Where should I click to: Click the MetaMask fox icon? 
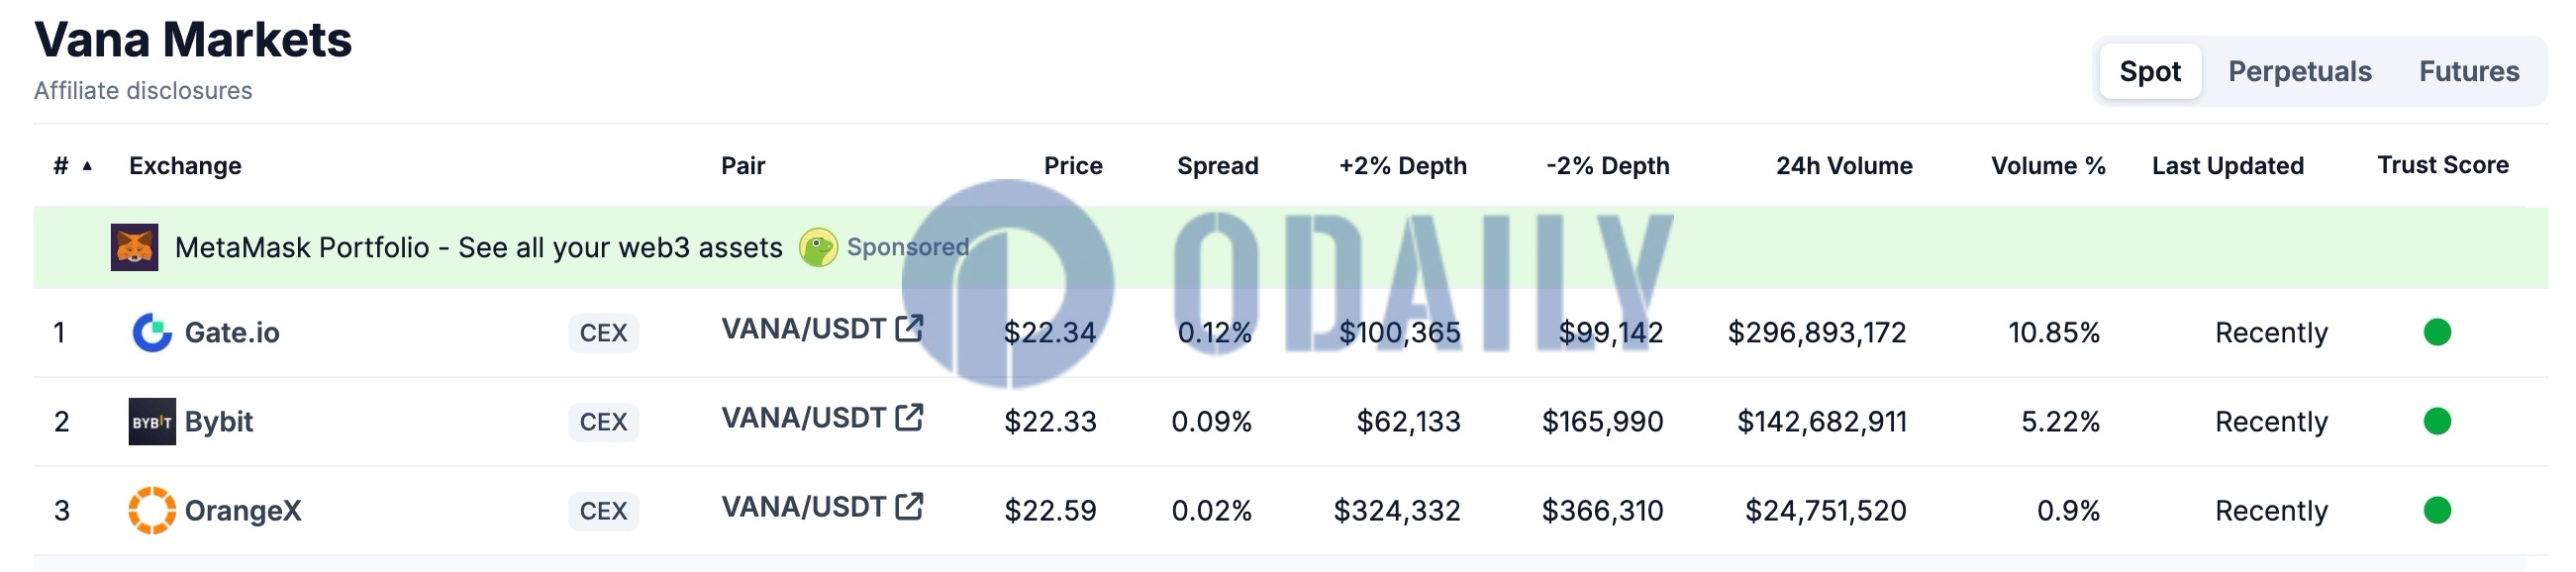pyautogui.click(x=134, y=247)
